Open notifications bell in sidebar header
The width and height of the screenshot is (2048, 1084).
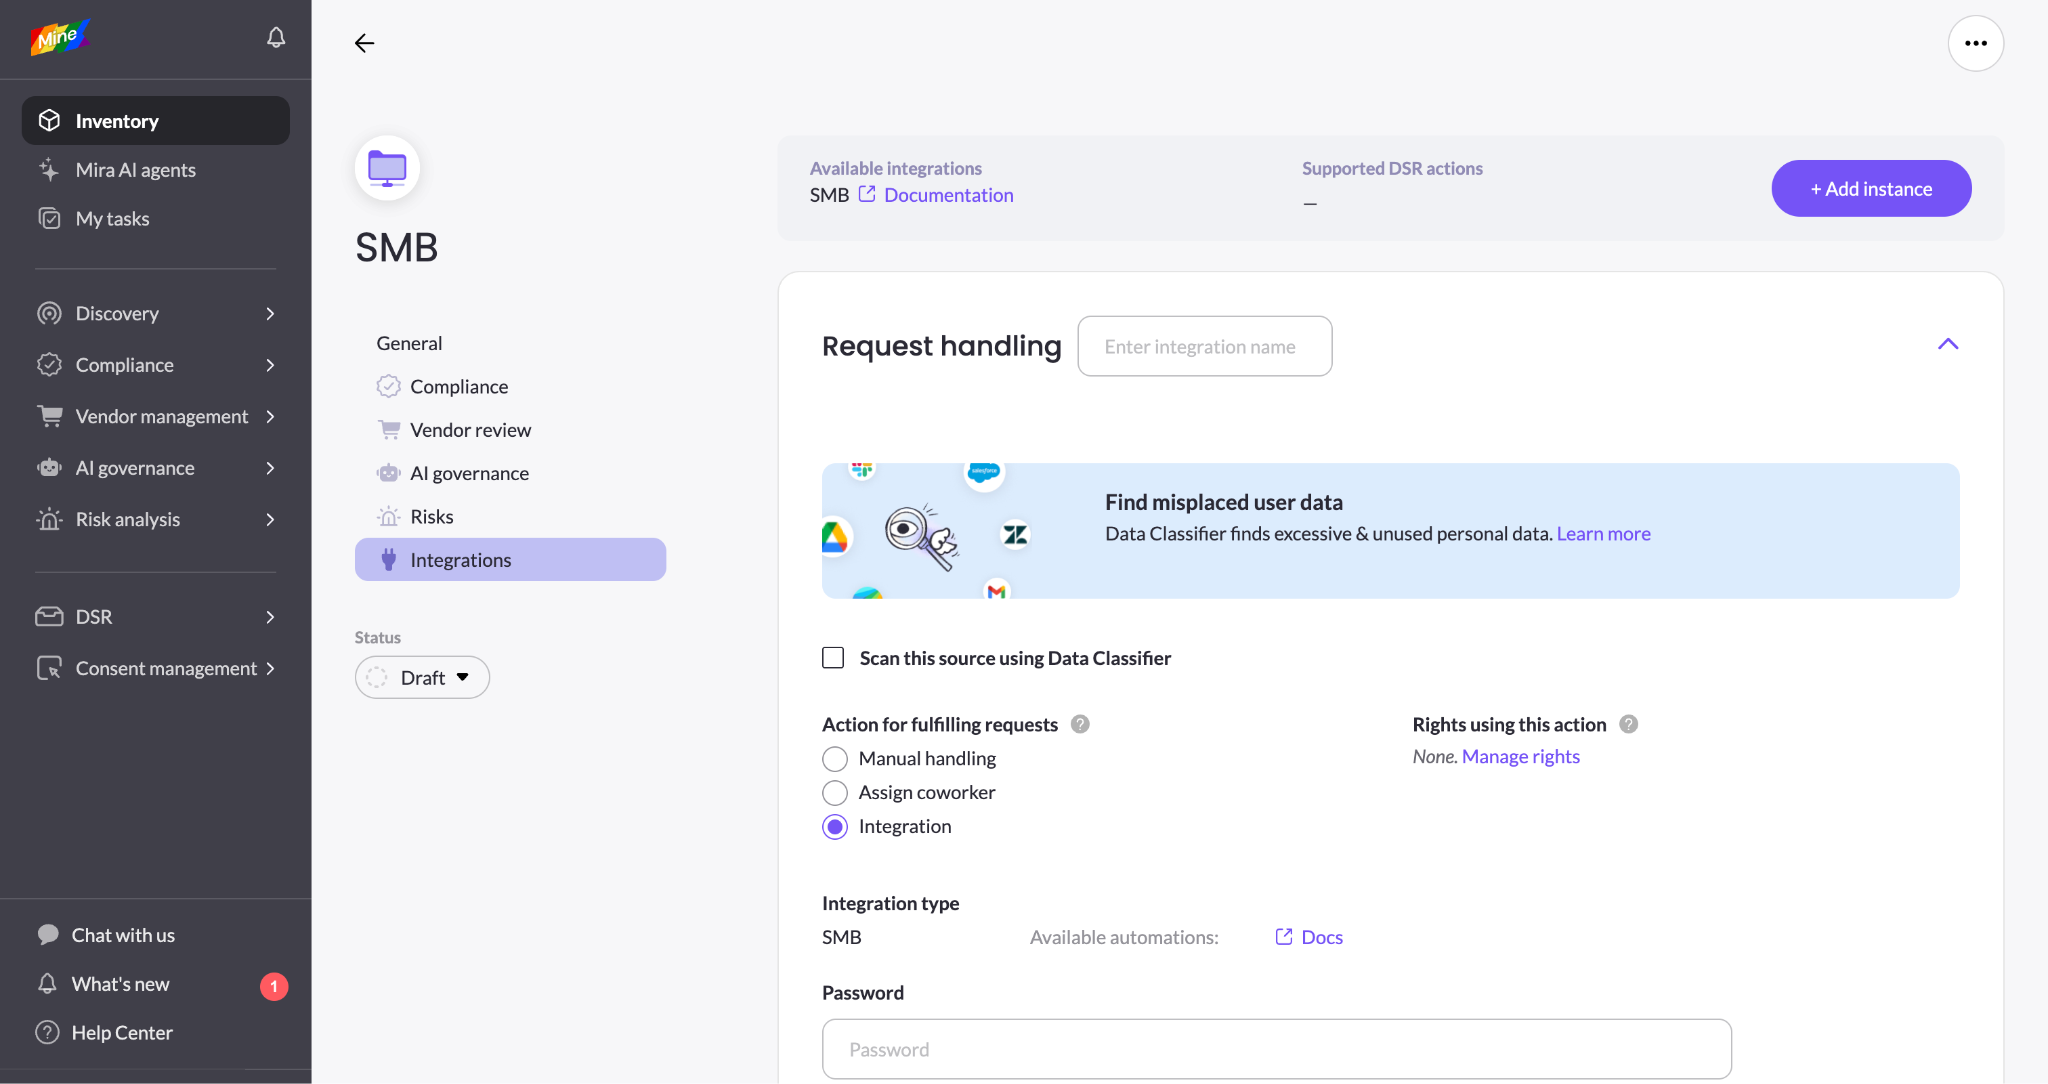276,38
